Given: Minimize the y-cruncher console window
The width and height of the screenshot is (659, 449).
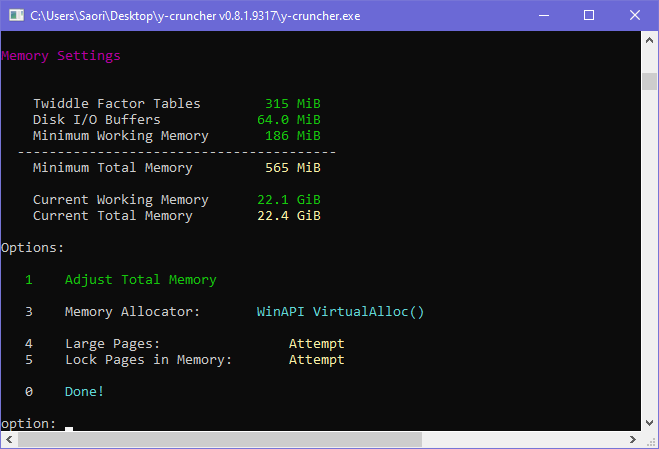Looking at the screenshot, I should tap(542, 16).
